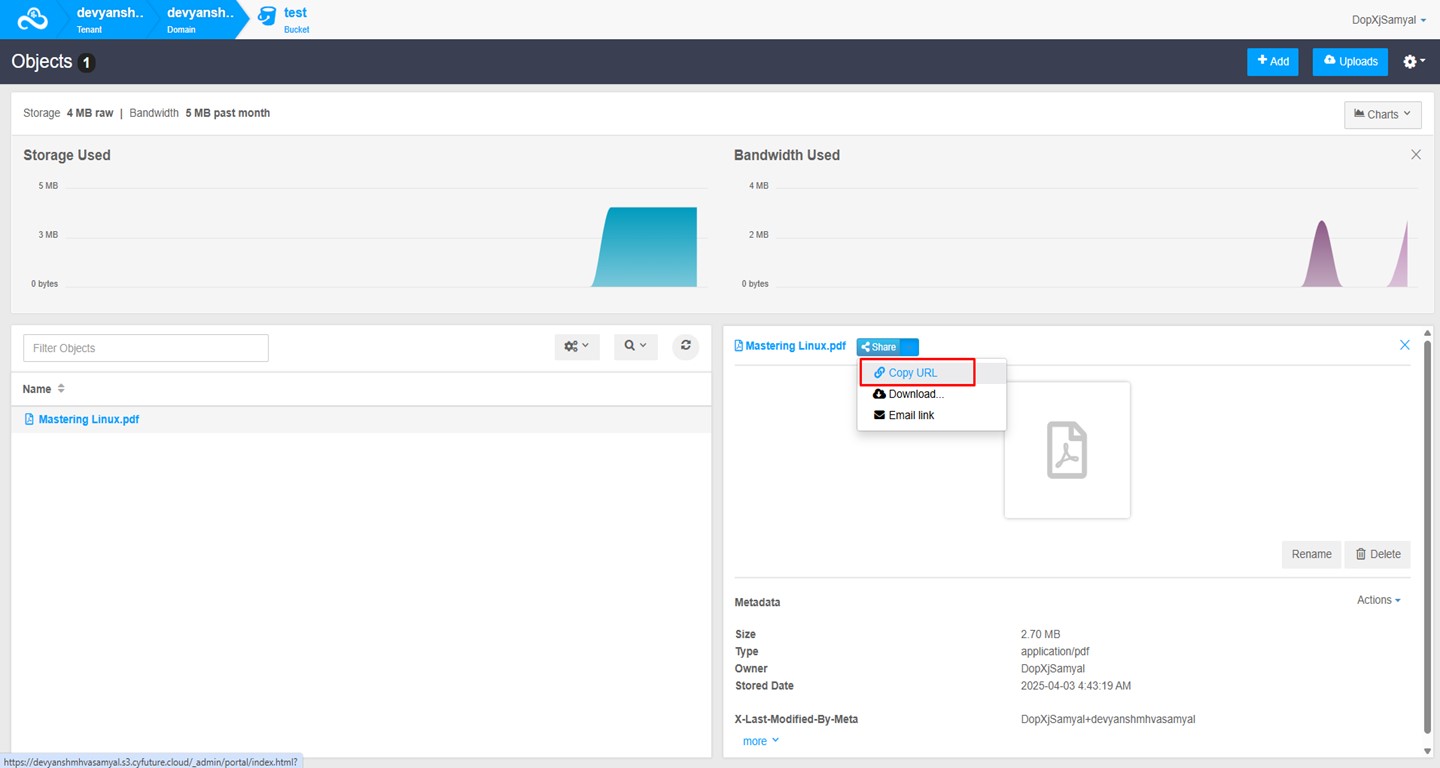1440x768 pixels.
Task: Open the gear settings menu in header
Action: pos(1413,62)
